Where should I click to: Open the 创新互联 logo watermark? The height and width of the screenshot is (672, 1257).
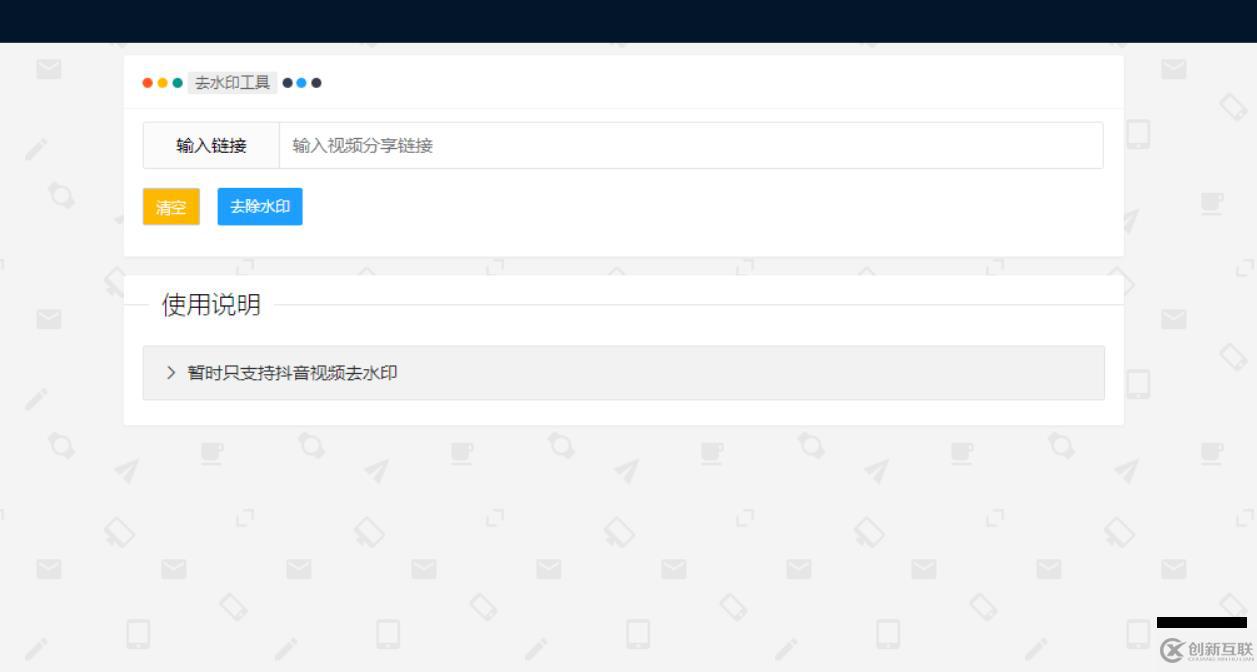tap(1206, 650)
